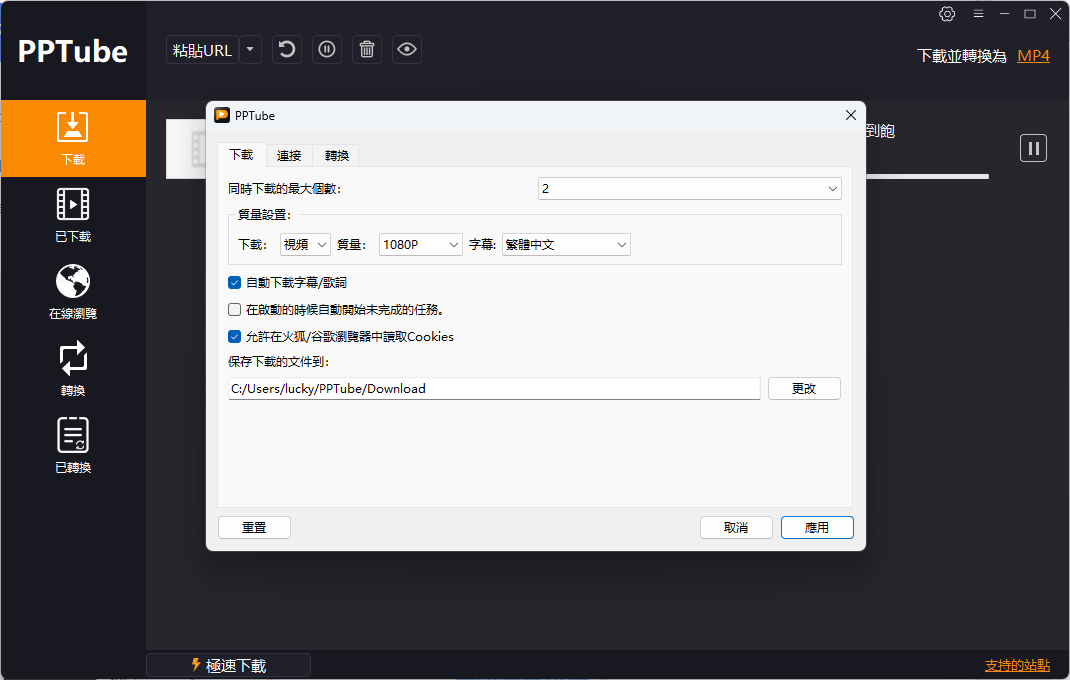Click the pause all icon in toolbar
Viewport: 1070px width, 680px height.
coord(327,50)
